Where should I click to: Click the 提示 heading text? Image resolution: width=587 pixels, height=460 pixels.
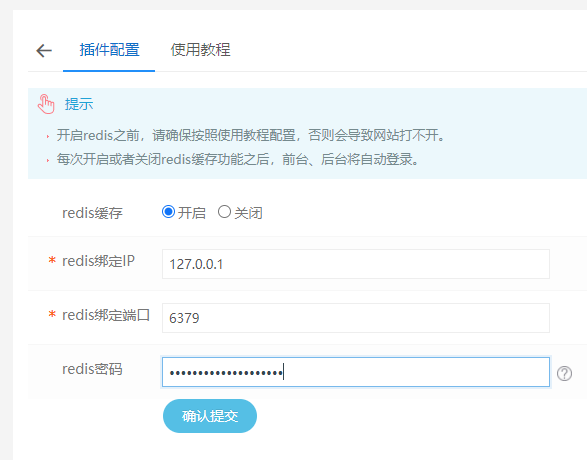(79, 104)
